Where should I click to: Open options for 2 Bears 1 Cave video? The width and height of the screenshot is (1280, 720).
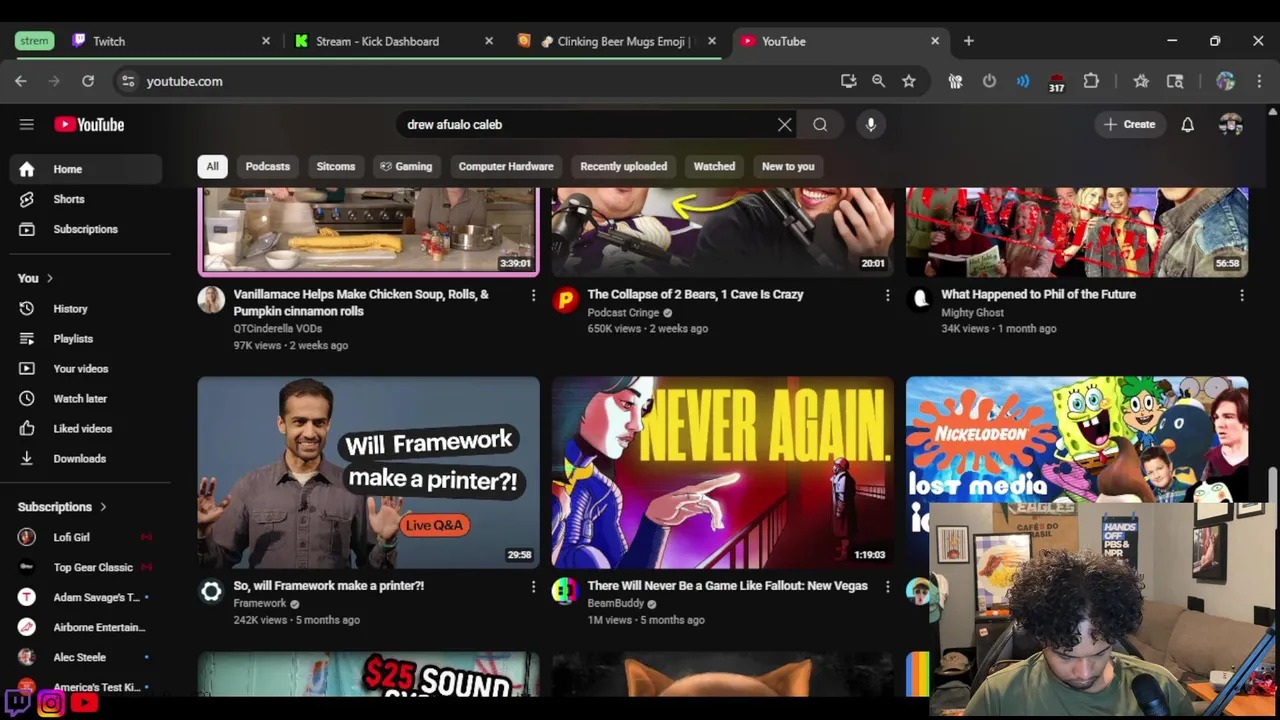pos(887,295)
